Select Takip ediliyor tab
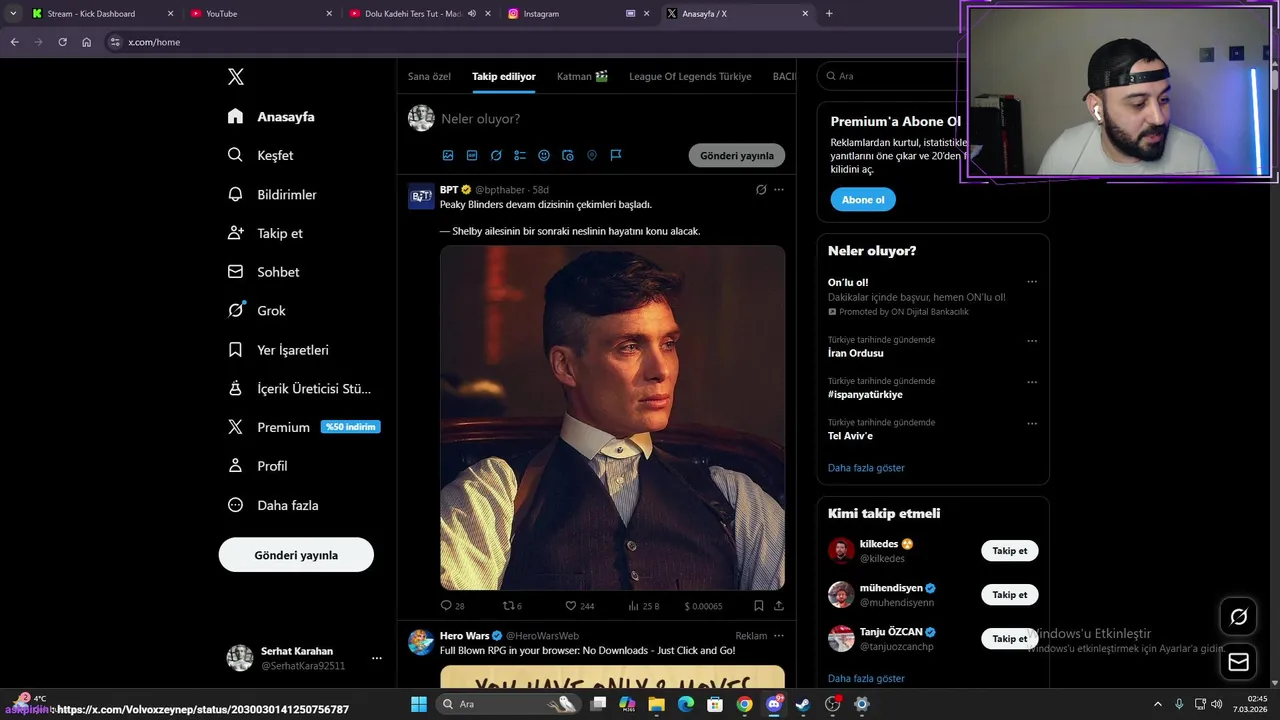This screenshot has width=1280, height=720. (x=504, y=76)
